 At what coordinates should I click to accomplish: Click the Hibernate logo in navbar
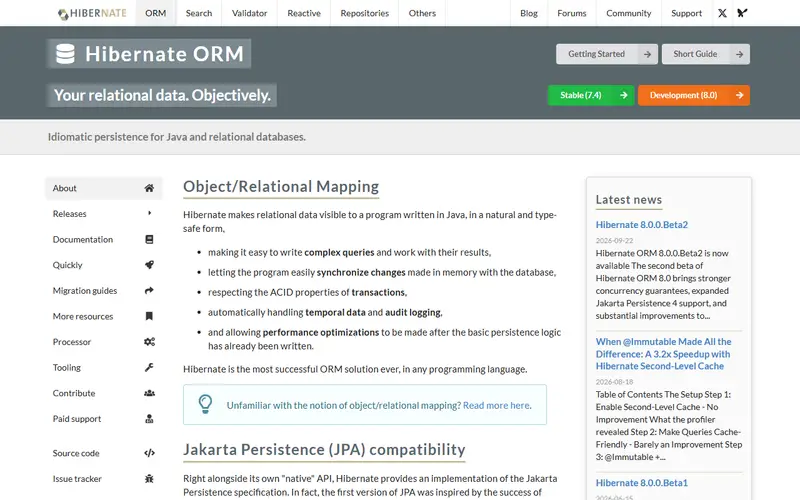(92, 13)
